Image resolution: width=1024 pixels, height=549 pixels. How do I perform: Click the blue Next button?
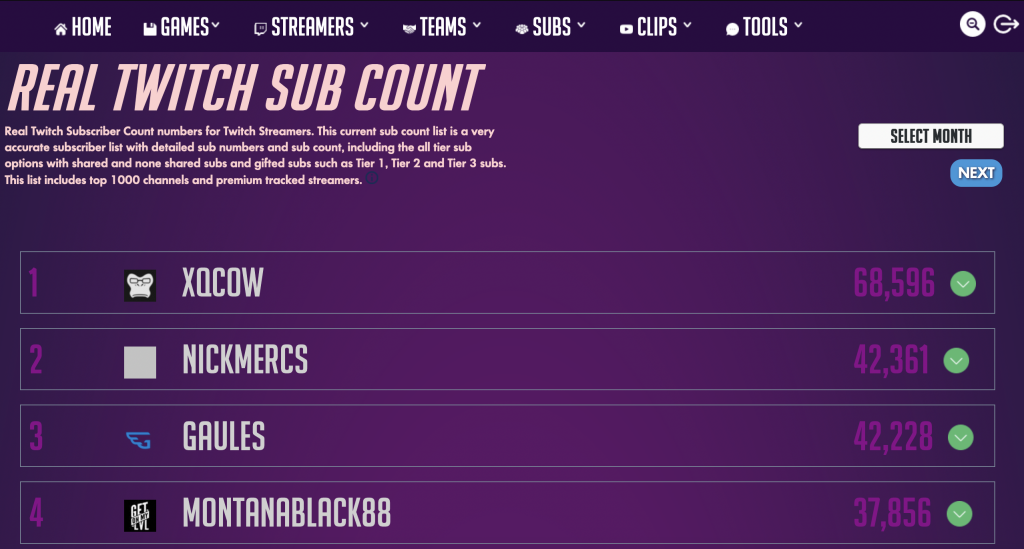point(976,173)
